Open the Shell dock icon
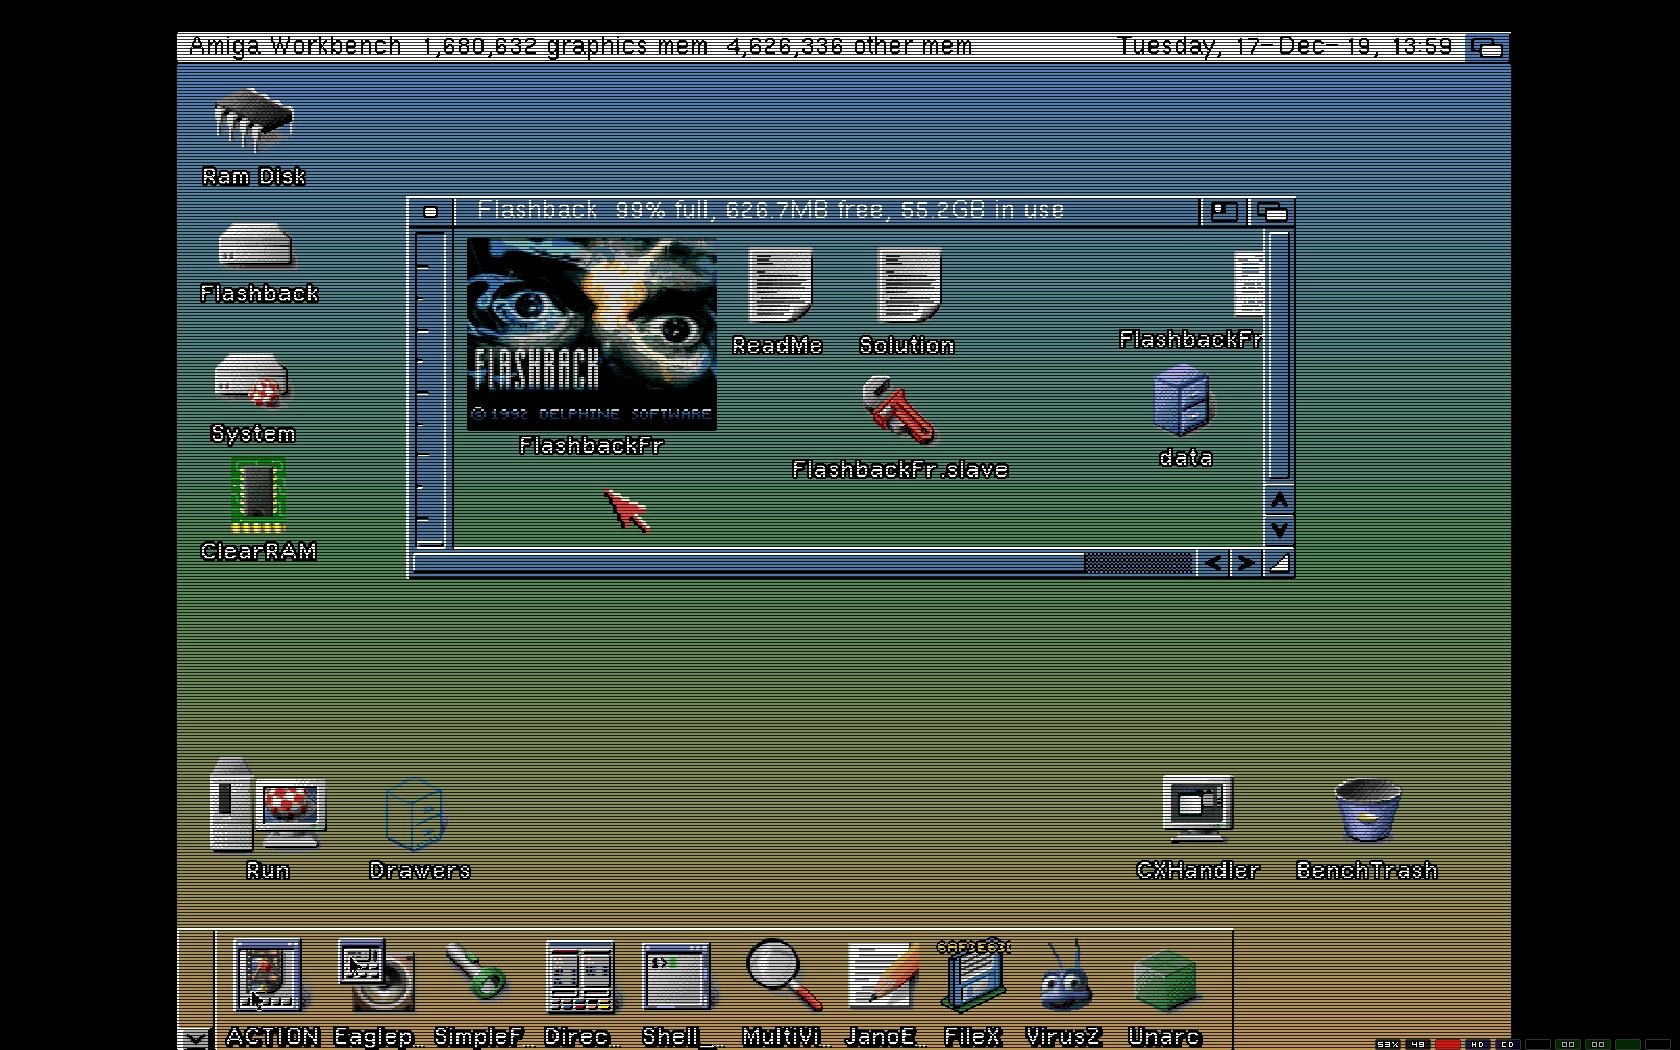 click(677, 976)
